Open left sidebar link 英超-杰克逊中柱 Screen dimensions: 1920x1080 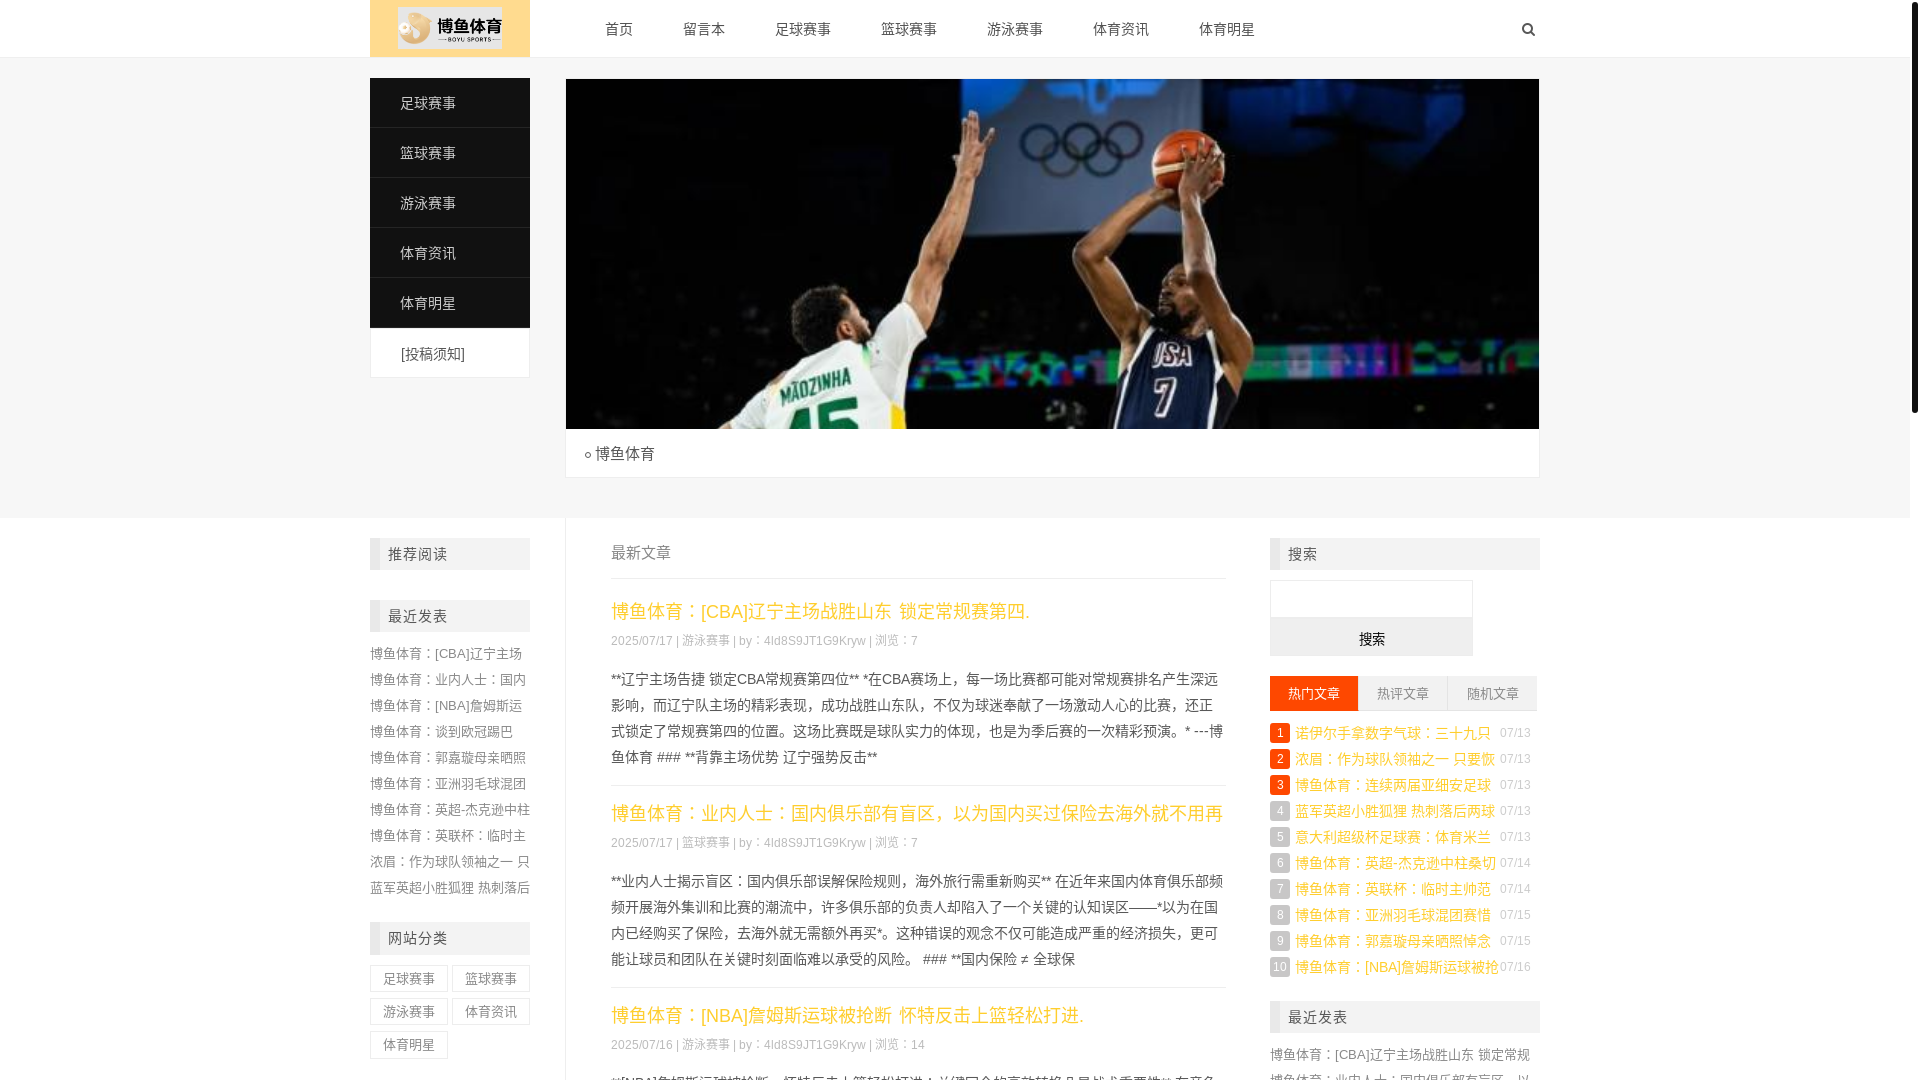[x=450, y=809]
